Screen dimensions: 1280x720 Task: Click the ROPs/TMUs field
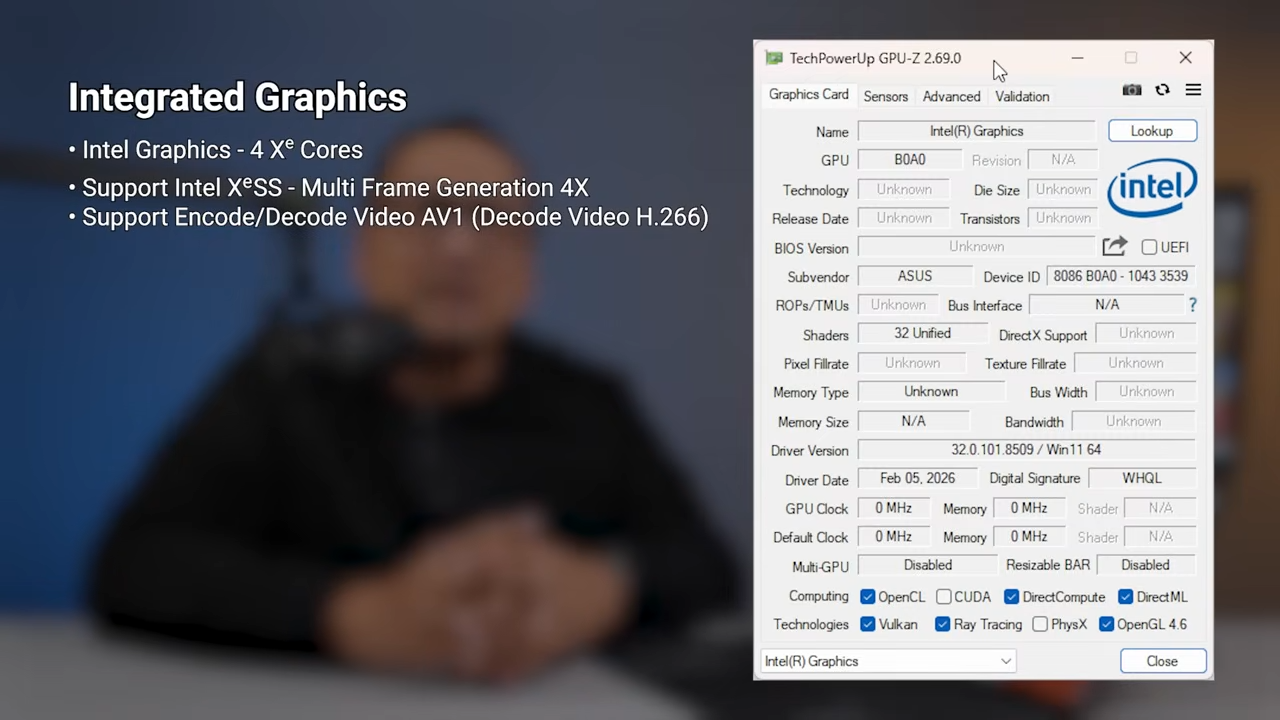(x=898, y=305)
